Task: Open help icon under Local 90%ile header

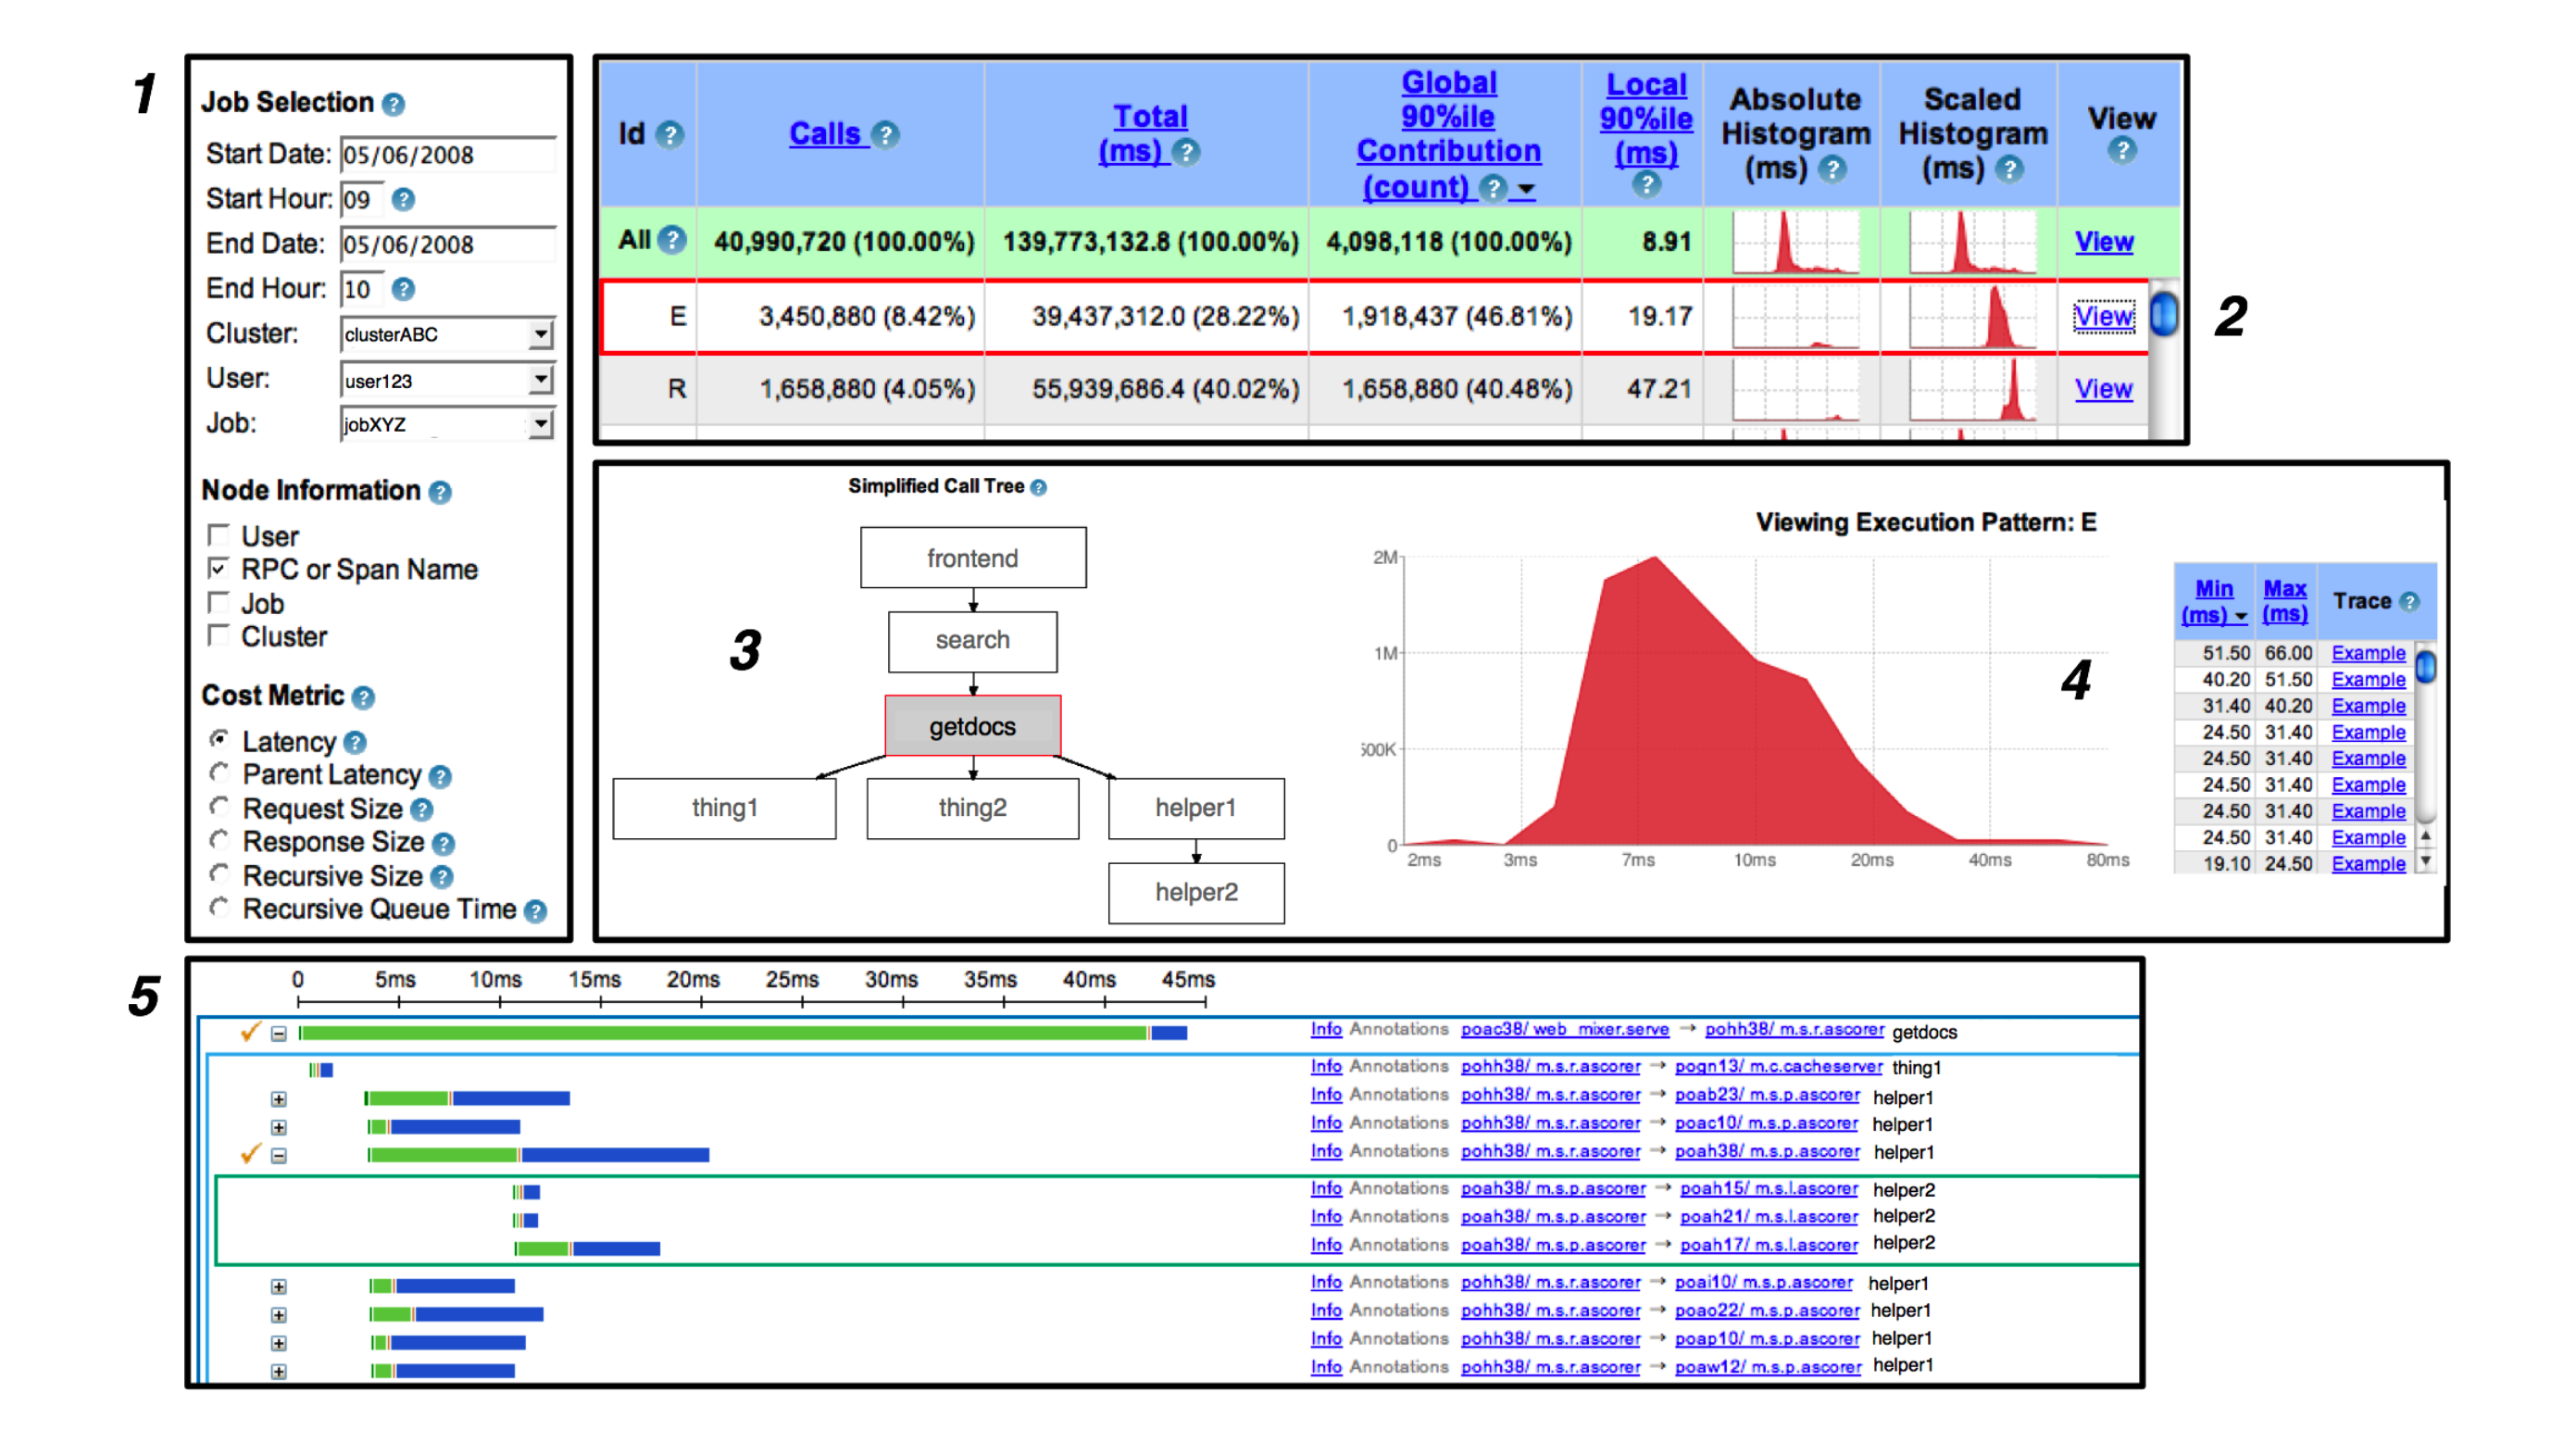Action: coord(1646,185)
